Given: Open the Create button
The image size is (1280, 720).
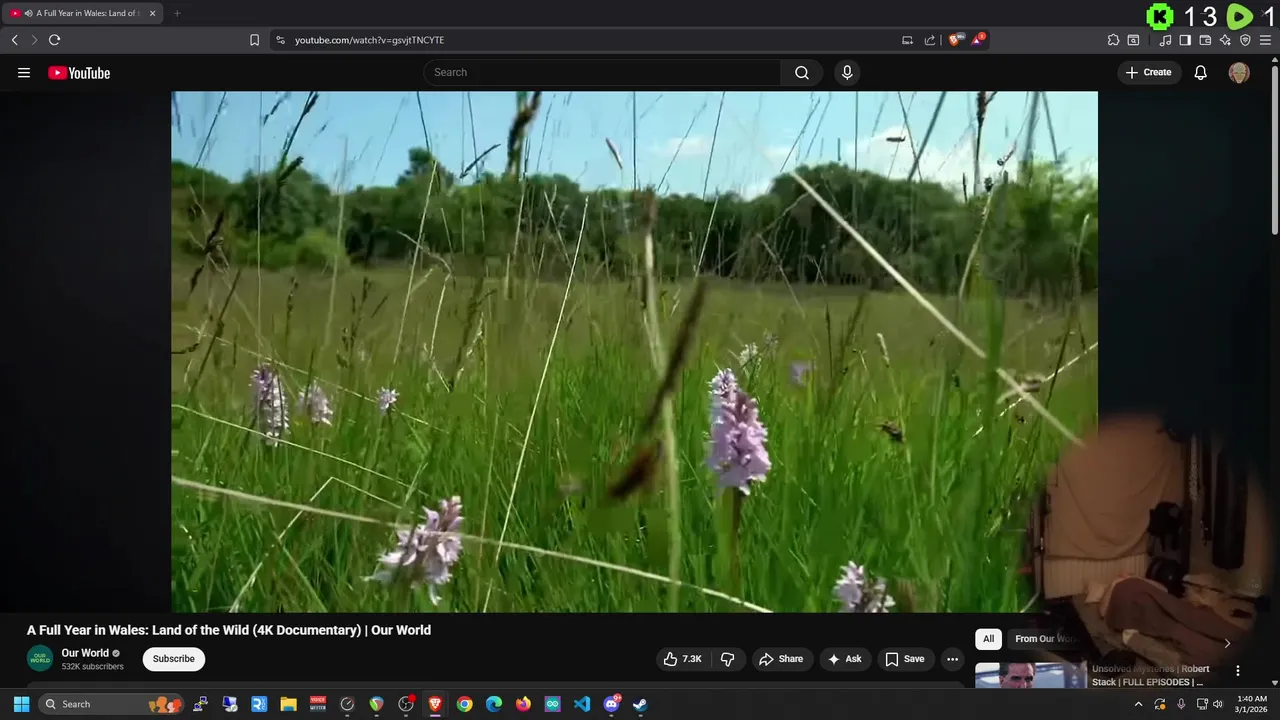Looking at the screenshot, I should pos(1149,72).
